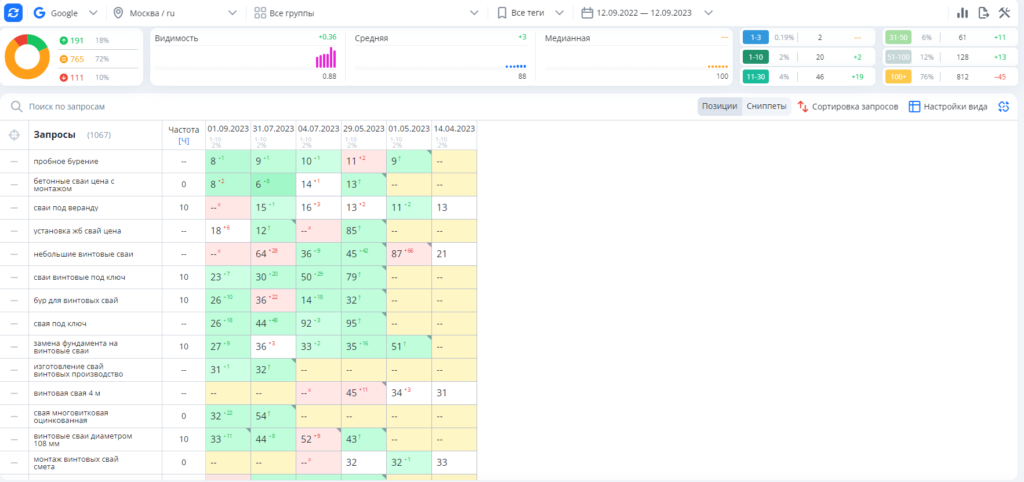The image size is (1024, 482).
Task: Select the 14.04.2023 date column header
Action: (454, 129)
